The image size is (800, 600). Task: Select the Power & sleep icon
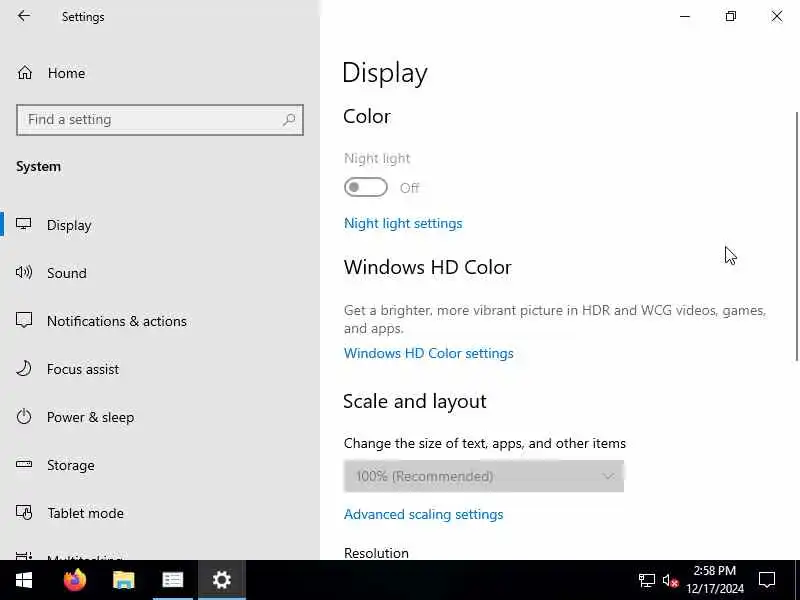tap(23, 416)
